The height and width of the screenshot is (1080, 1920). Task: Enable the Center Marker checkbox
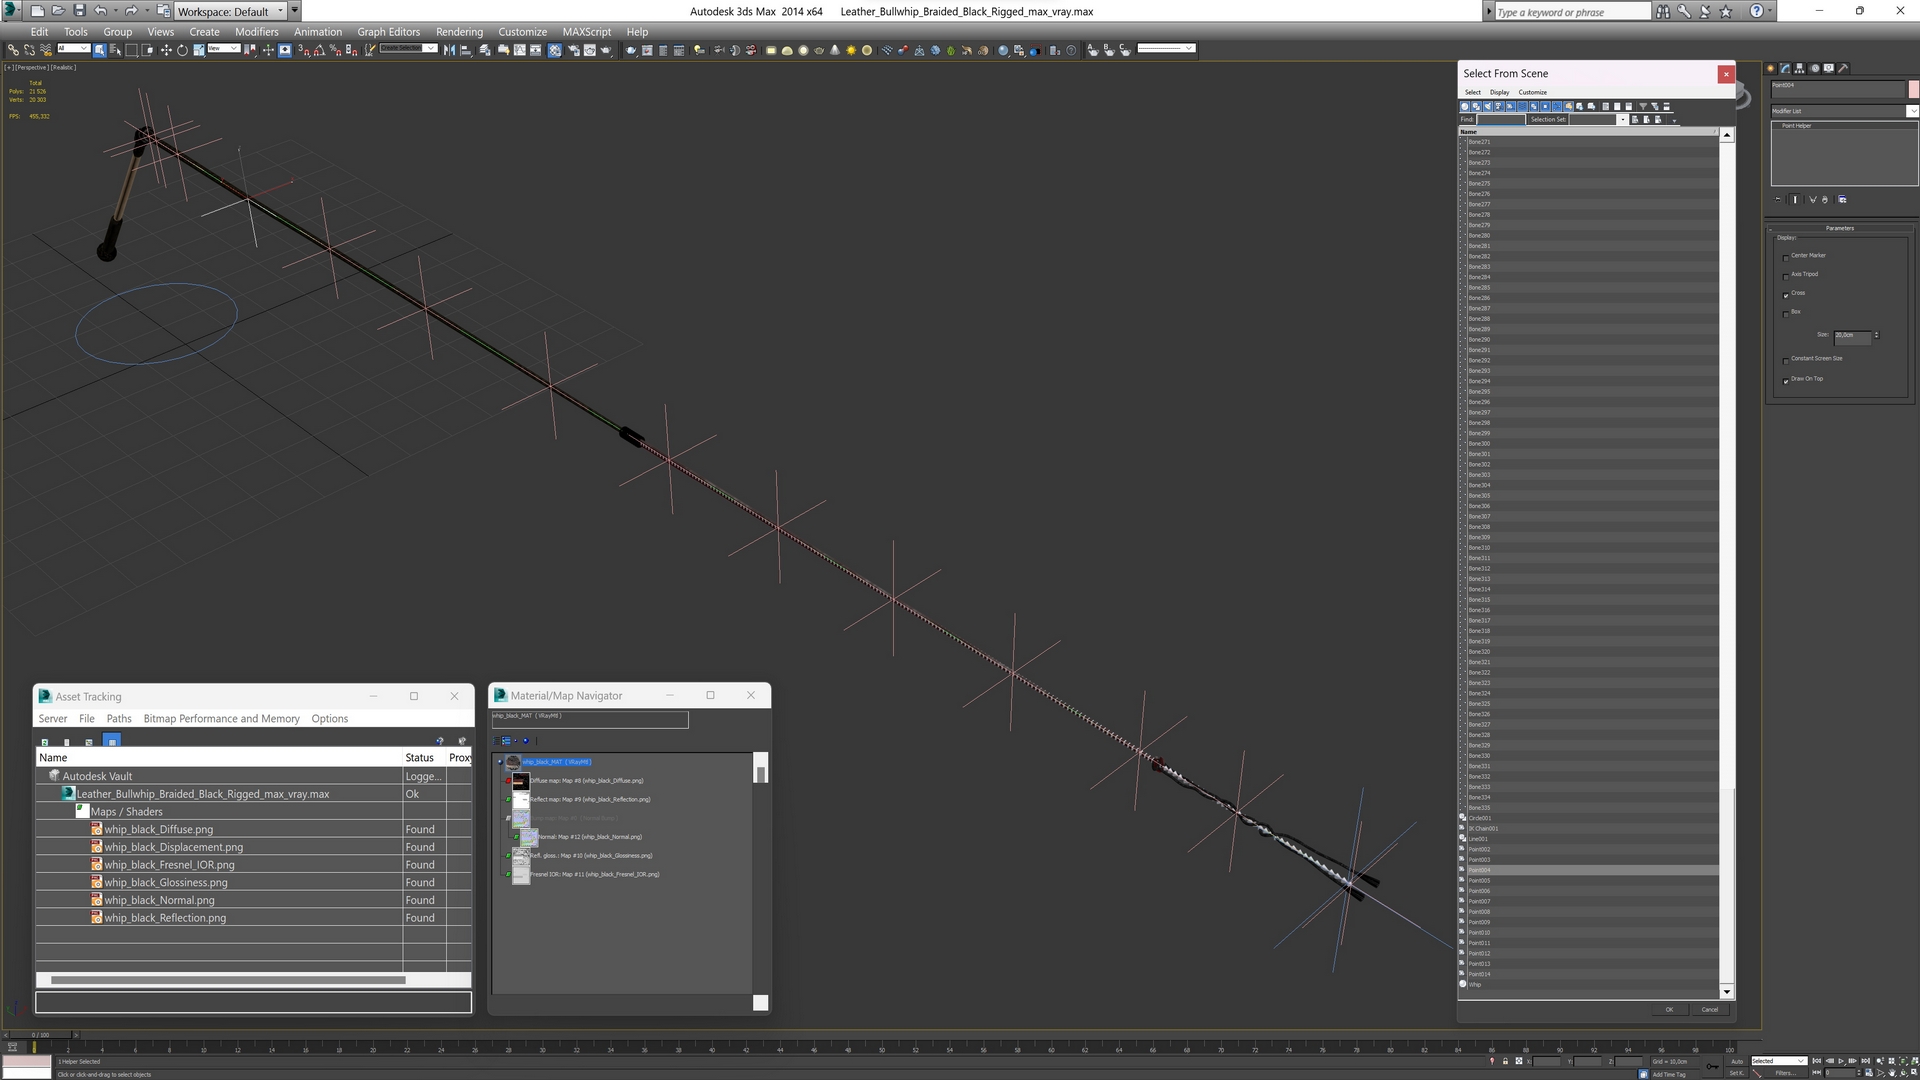click(x=1786, y=257)
